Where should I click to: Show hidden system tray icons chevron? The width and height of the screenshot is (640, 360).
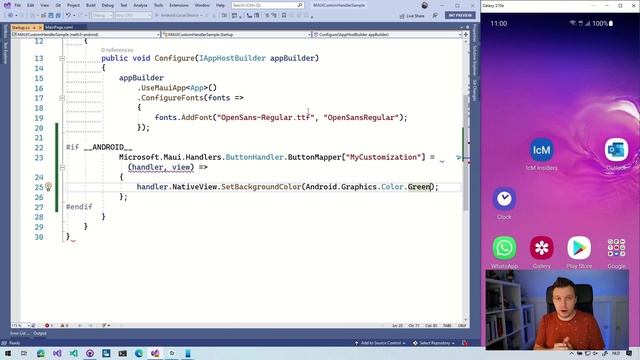[571, 353]
